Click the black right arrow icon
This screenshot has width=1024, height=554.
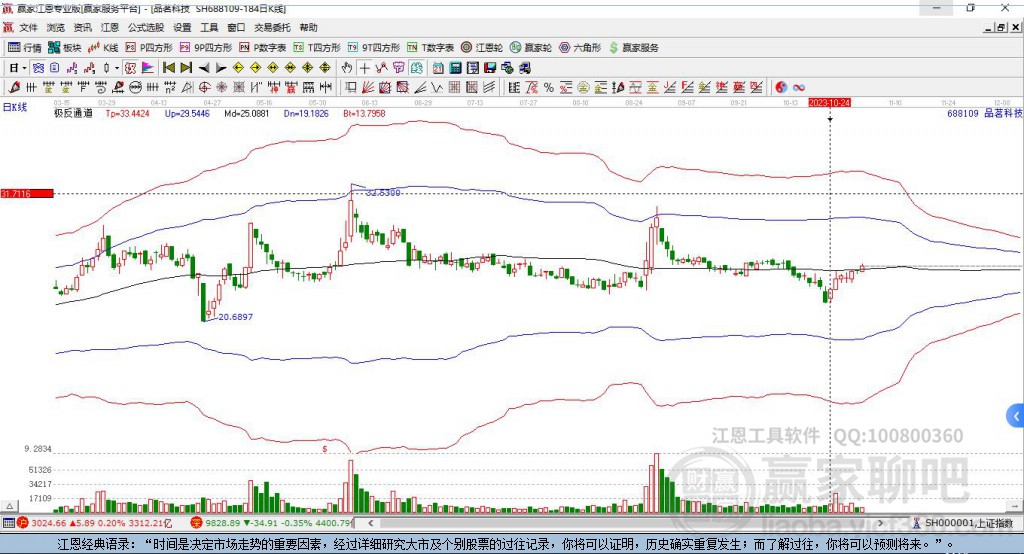[x=221, y=68]
